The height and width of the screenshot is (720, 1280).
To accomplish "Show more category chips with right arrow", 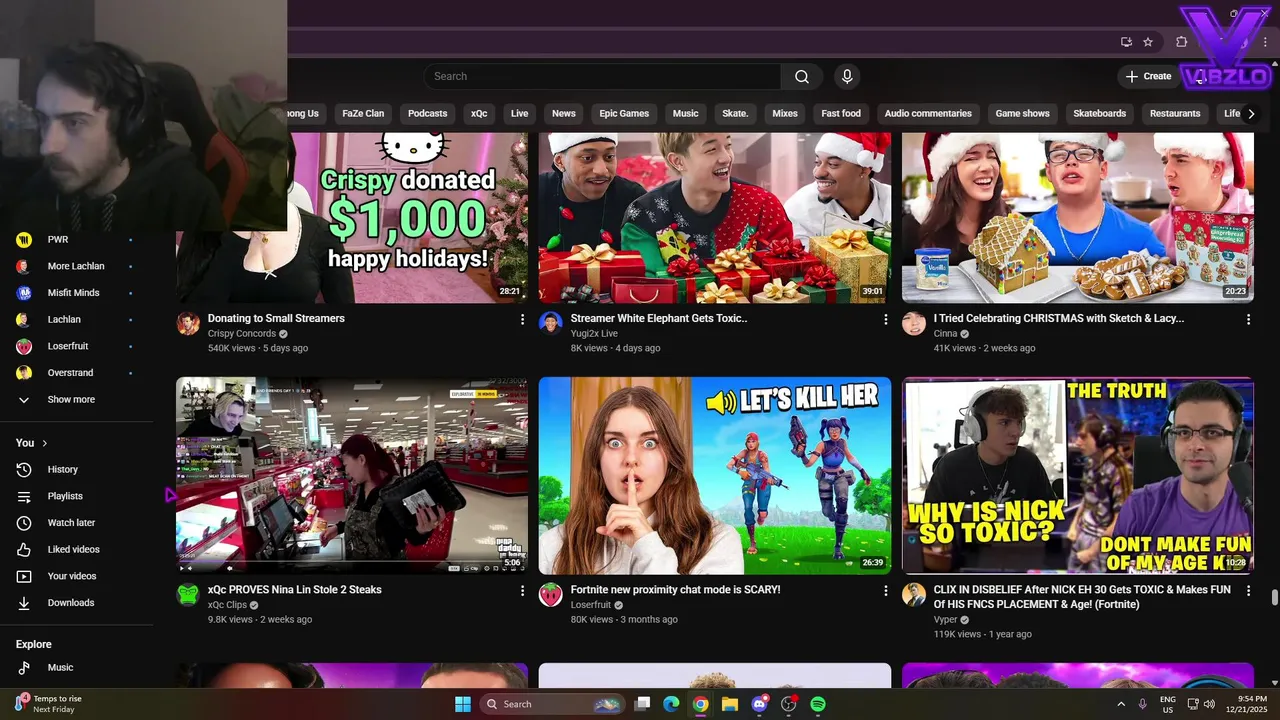I will tap(1250, 114).
